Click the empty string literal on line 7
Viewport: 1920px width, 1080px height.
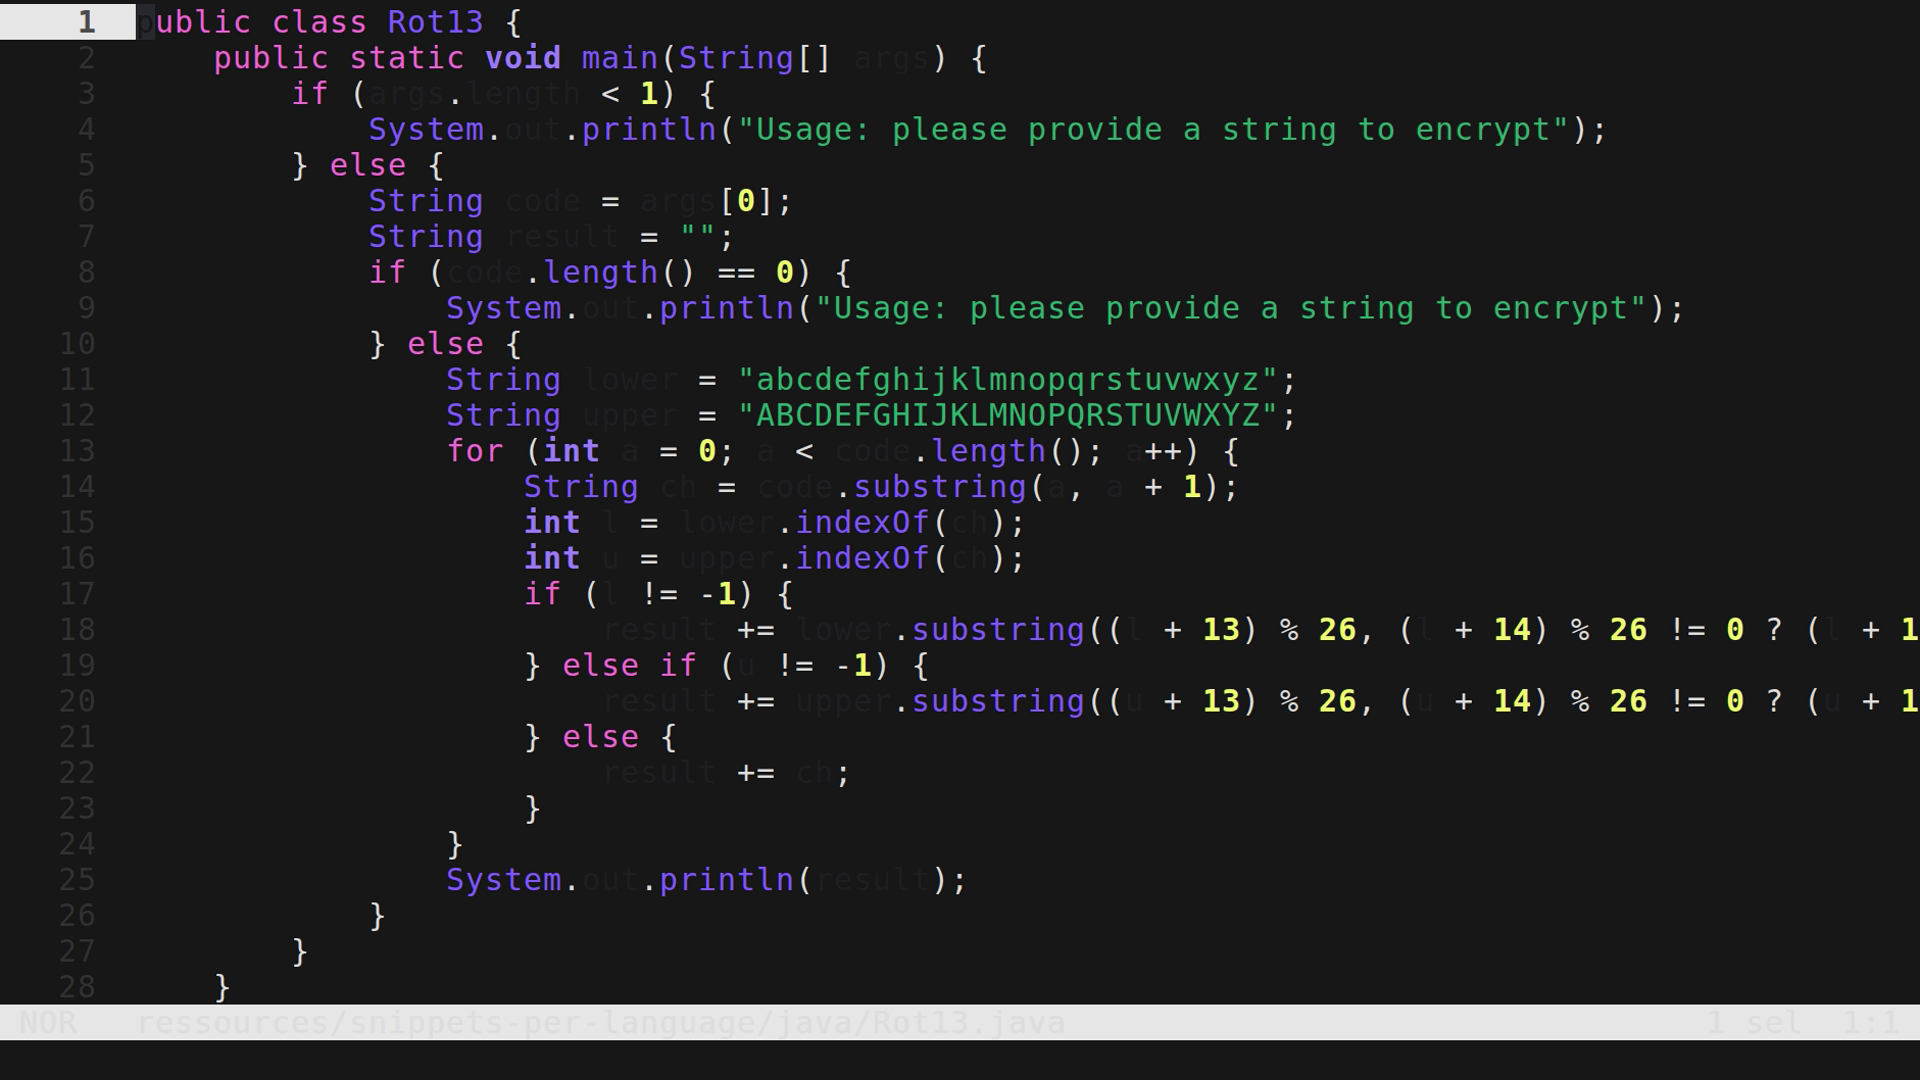[x=698, y=237]
